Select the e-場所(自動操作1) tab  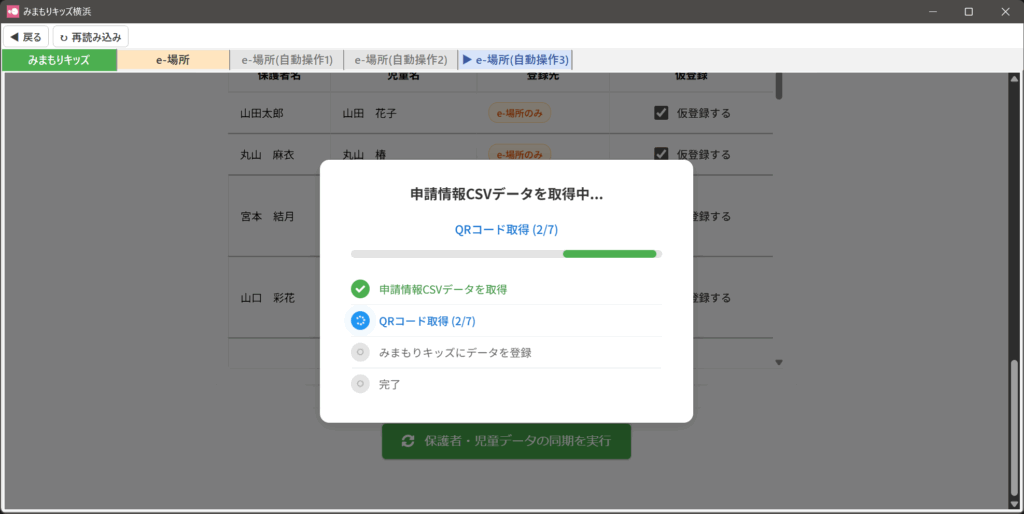(x=287, y=60)
